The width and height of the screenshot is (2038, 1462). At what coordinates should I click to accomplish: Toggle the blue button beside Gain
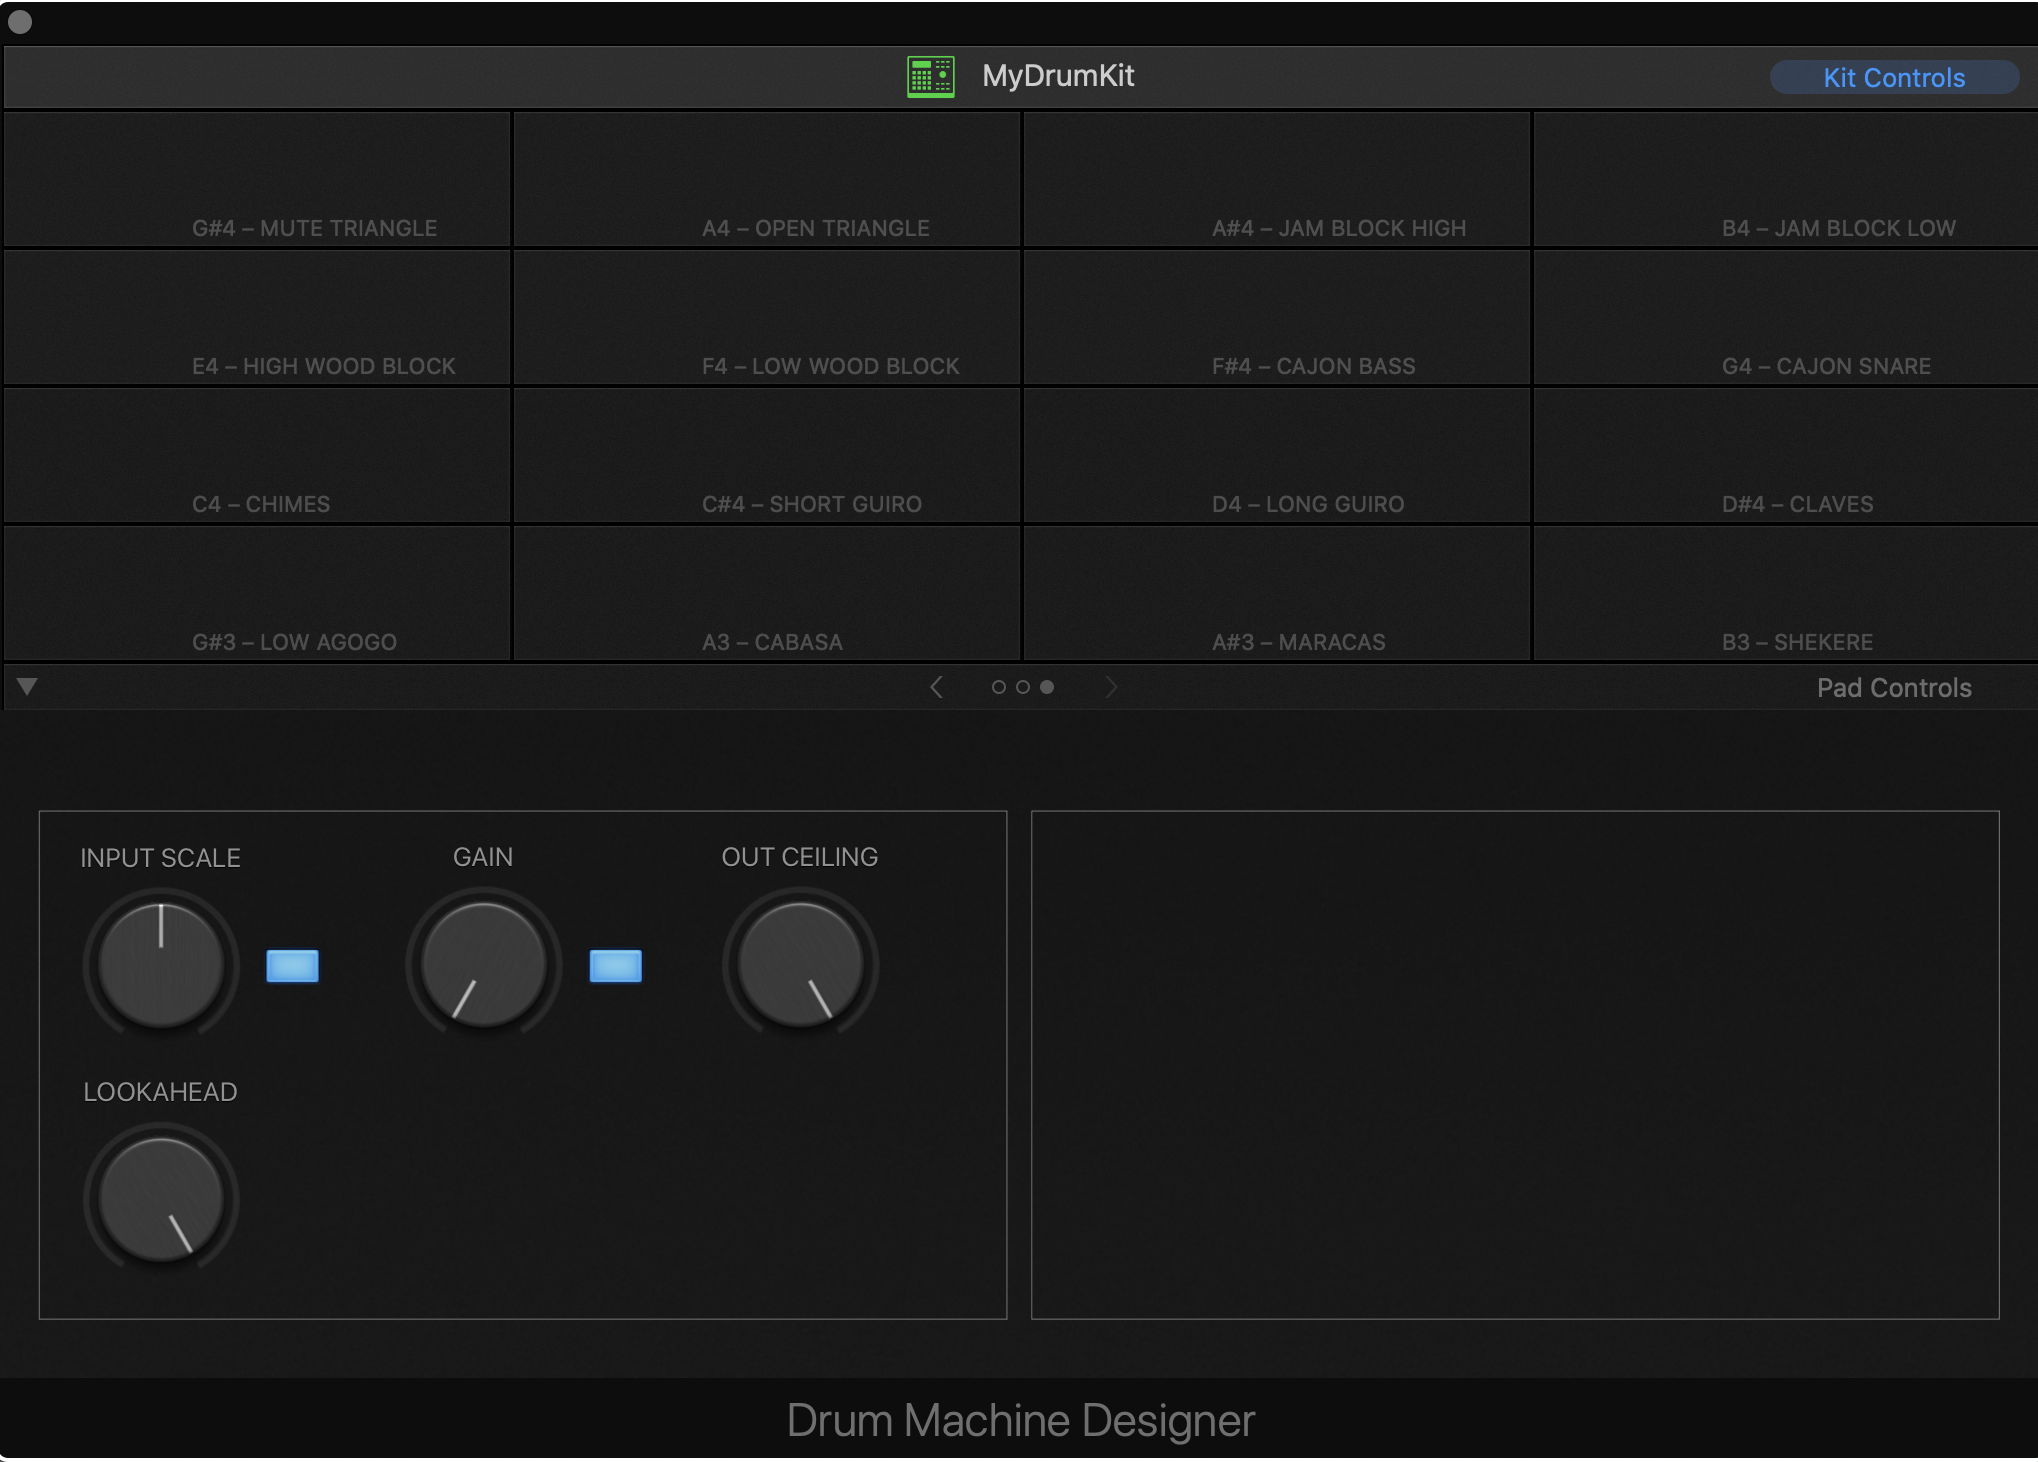[x=615, y=966]
